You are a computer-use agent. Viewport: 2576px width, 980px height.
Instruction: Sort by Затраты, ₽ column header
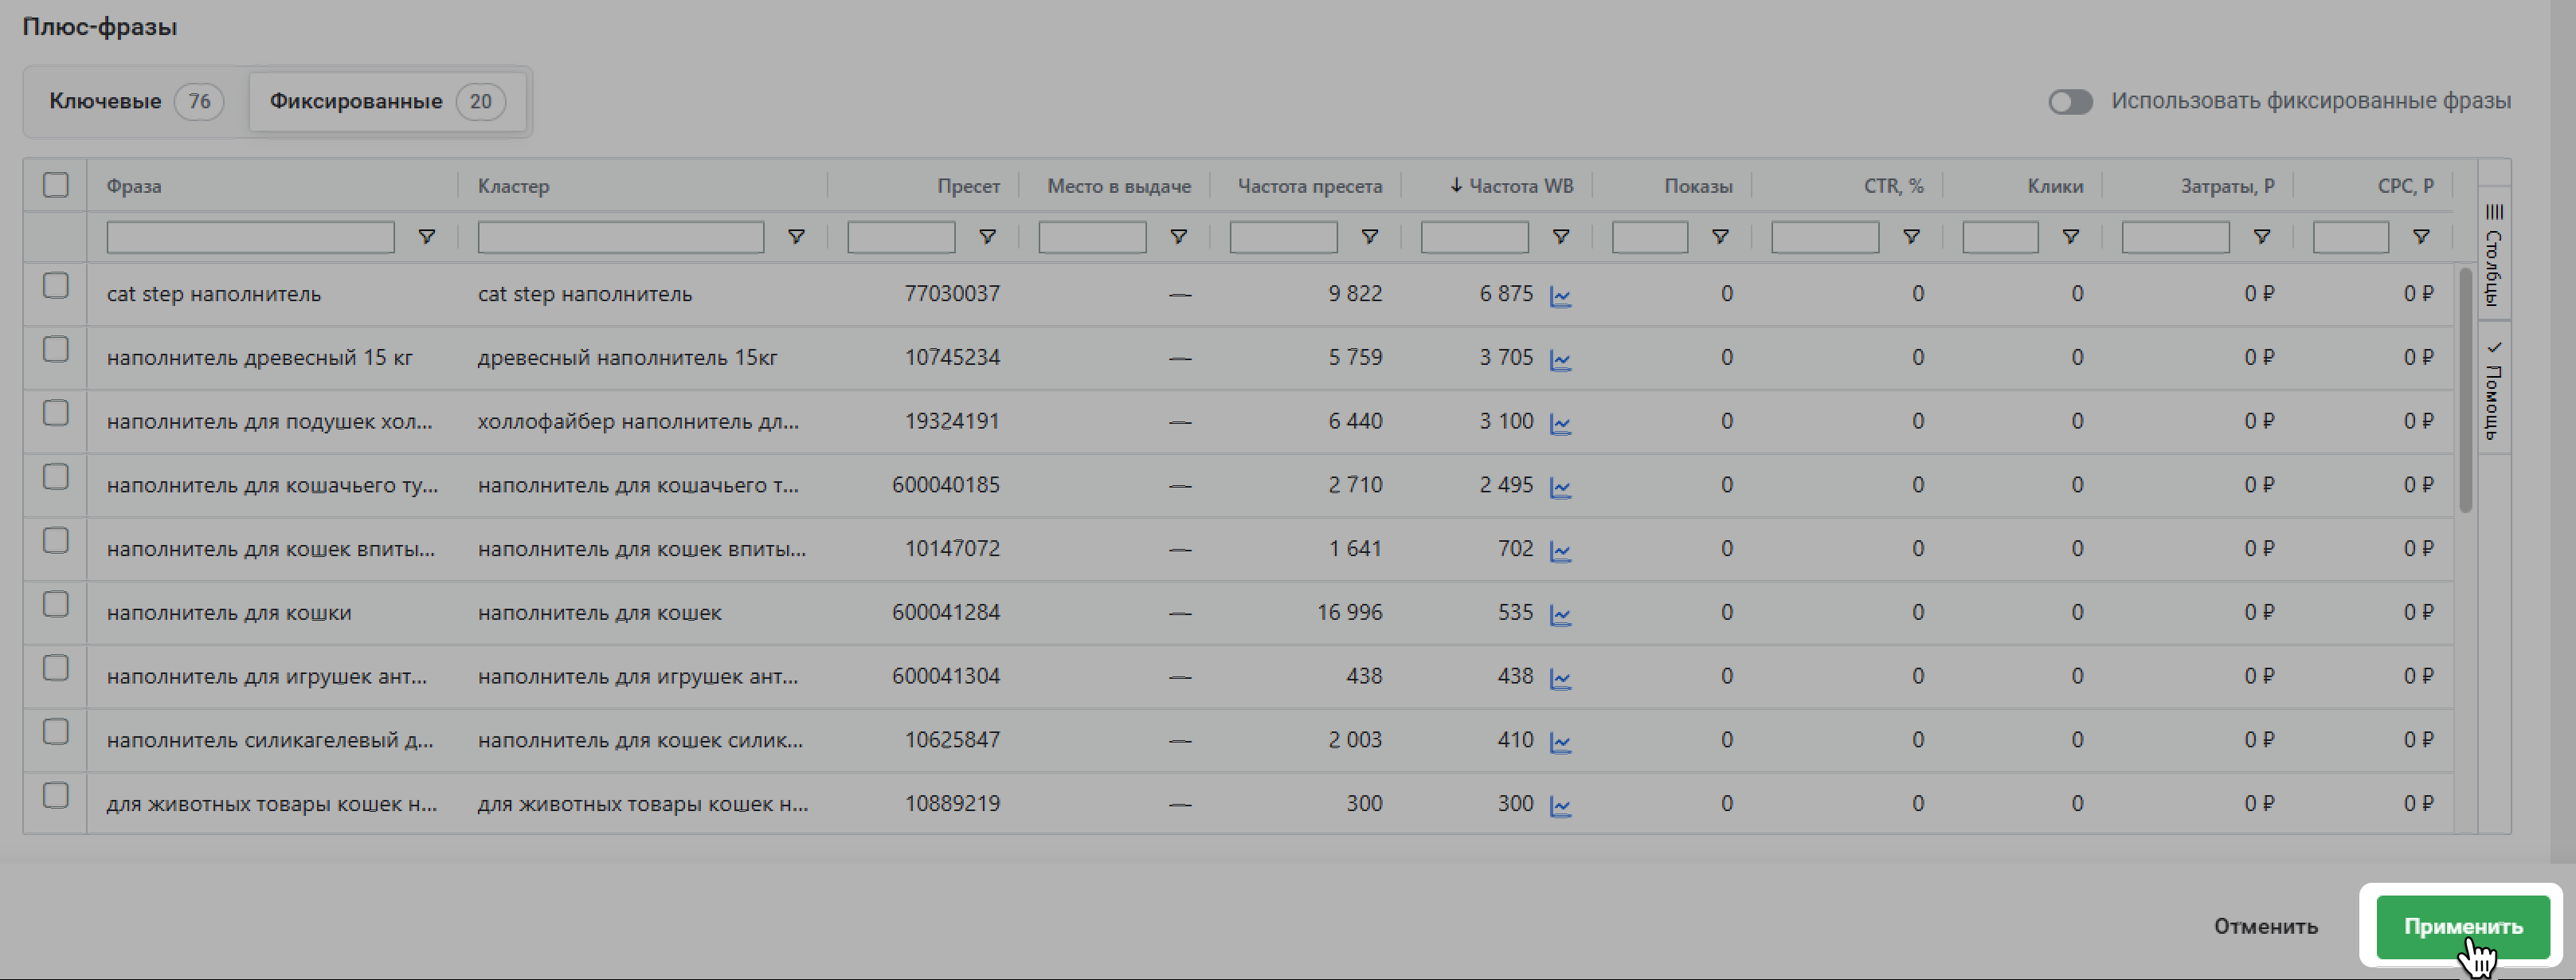(2227, 186)
